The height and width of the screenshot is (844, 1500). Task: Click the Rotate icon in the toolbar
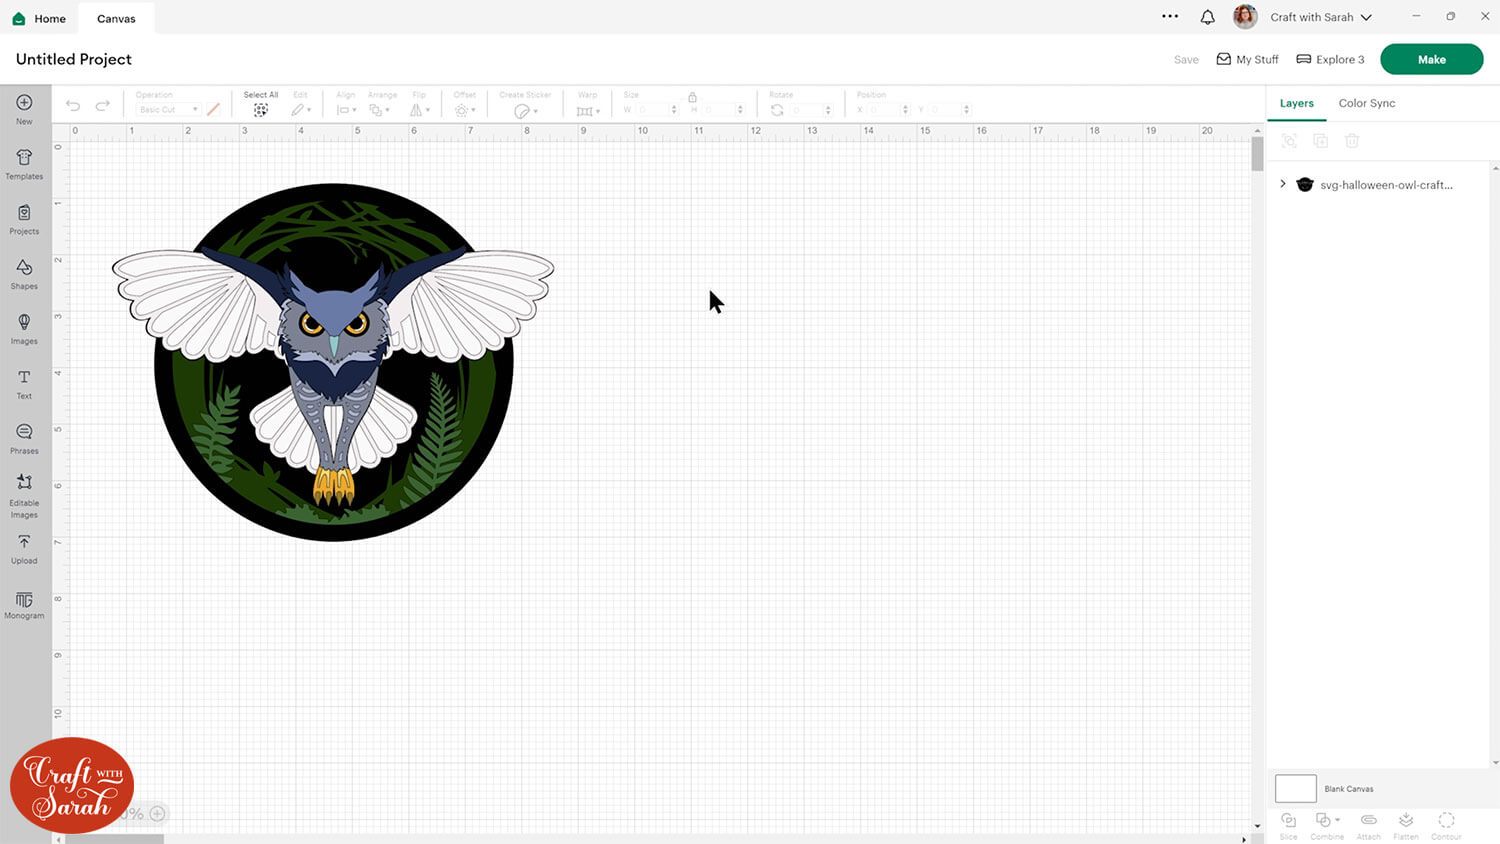tap(777, 110)
